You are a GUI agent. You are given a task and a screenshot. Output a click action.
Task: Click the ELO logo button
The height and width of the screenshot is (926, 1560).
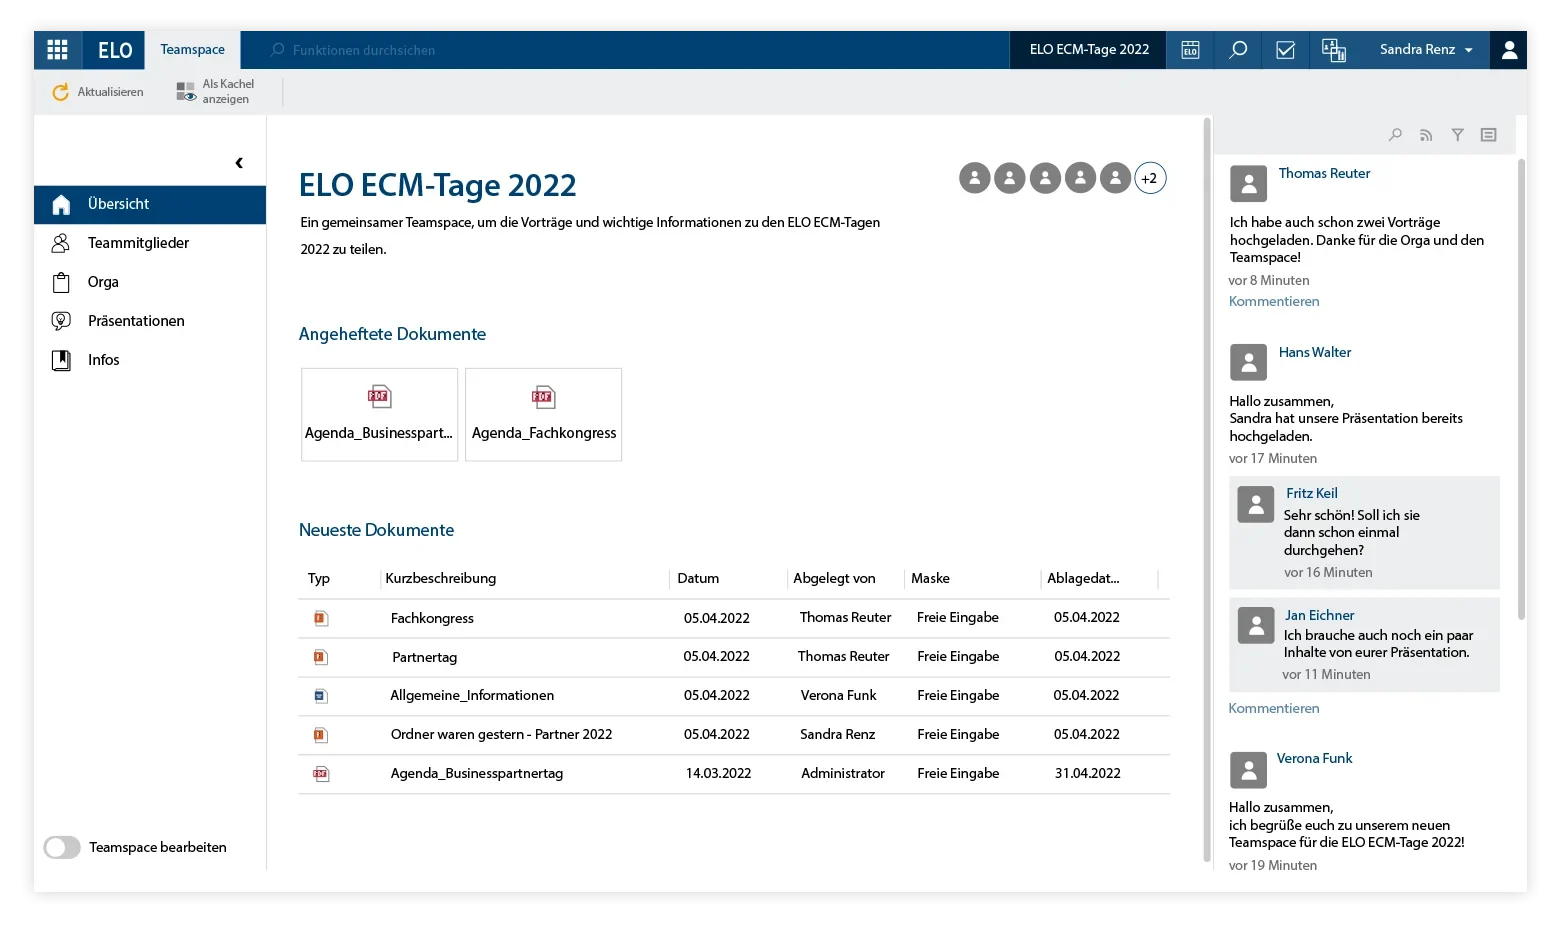[x=115, y=50]
